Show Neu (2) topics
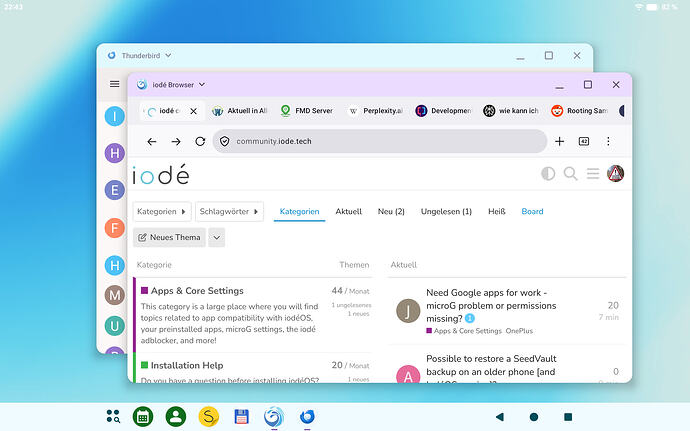 [x=391, y=212]
